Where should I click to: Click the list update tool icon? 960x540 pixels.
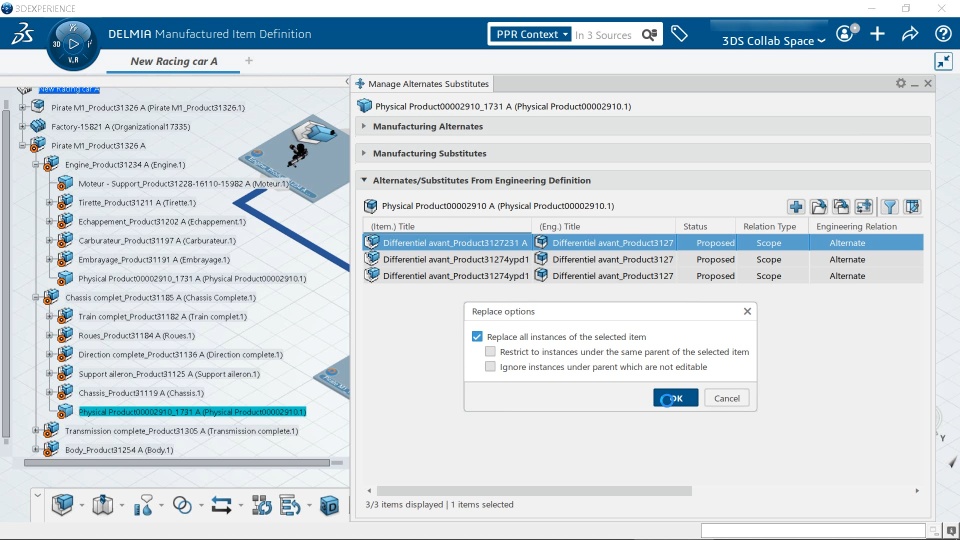290,504
